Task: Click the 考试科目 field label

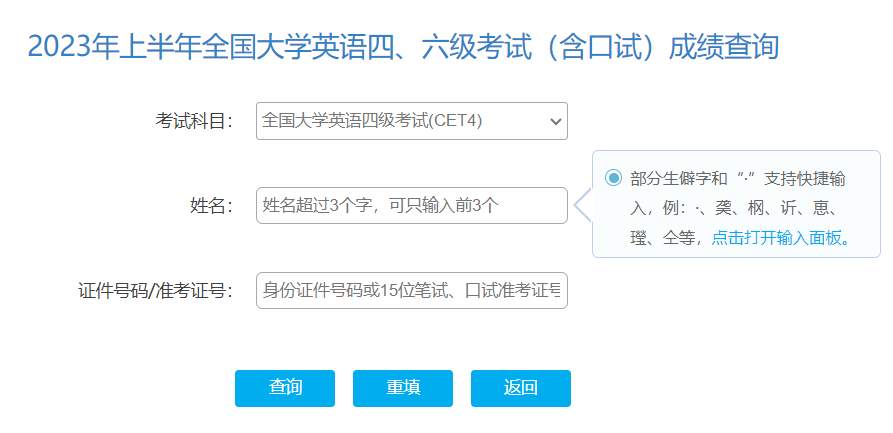Action: 194,121
